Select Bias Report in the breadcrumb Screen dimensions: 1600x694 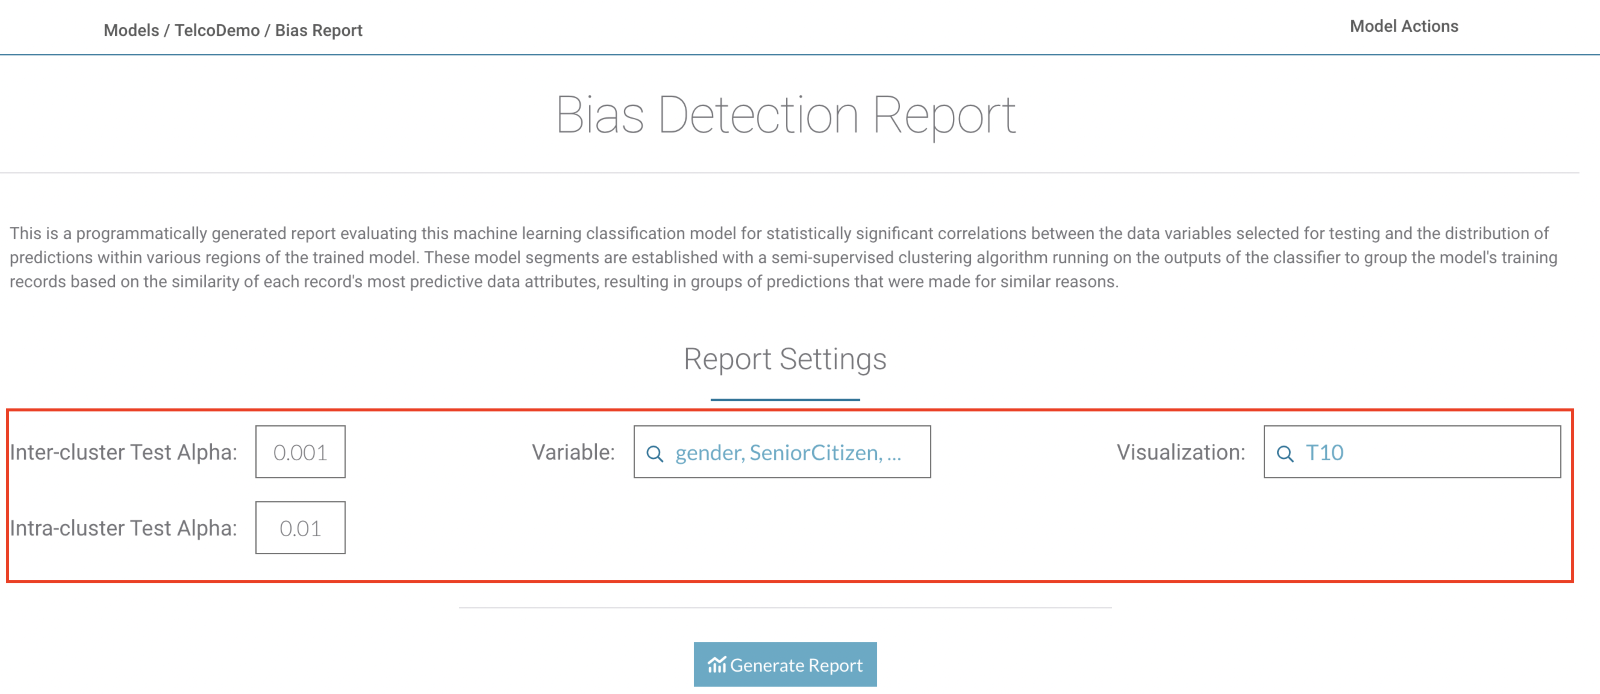(x=318, y=31)
